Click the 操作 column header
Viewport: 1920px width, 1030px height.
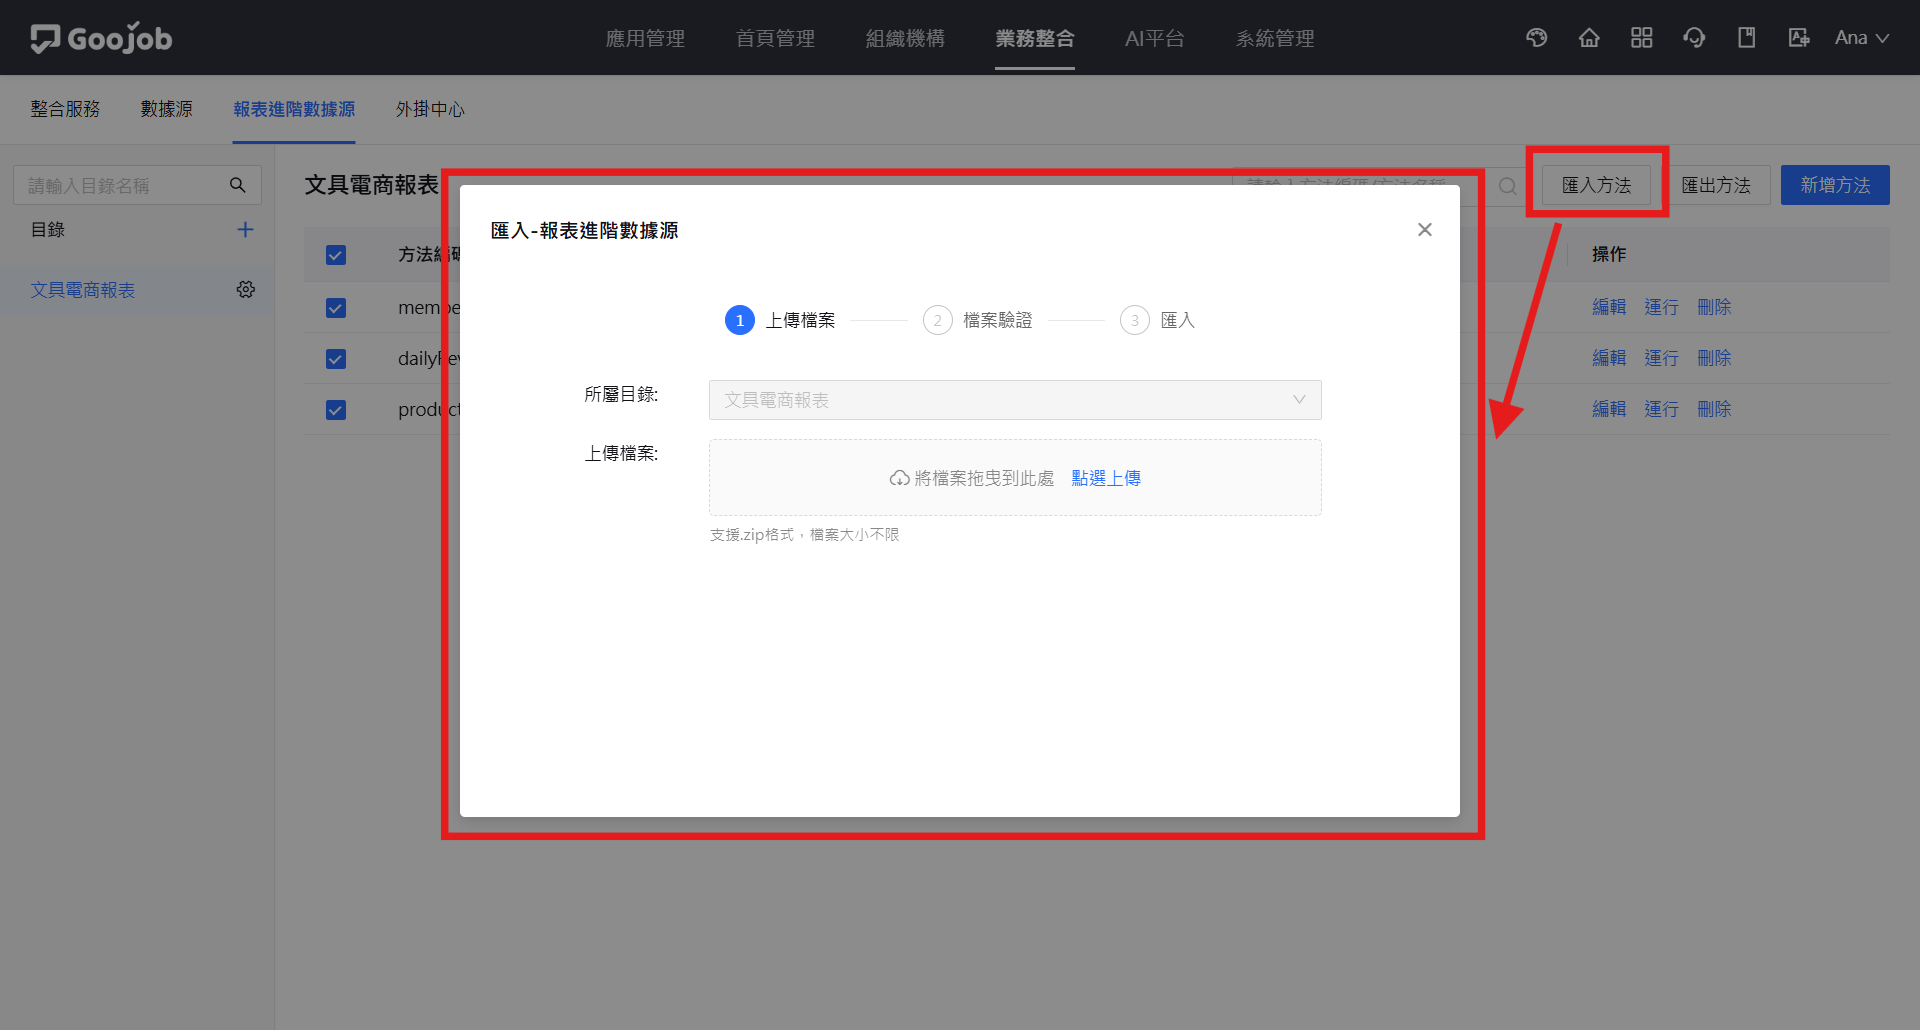[x=1609, y=255]
